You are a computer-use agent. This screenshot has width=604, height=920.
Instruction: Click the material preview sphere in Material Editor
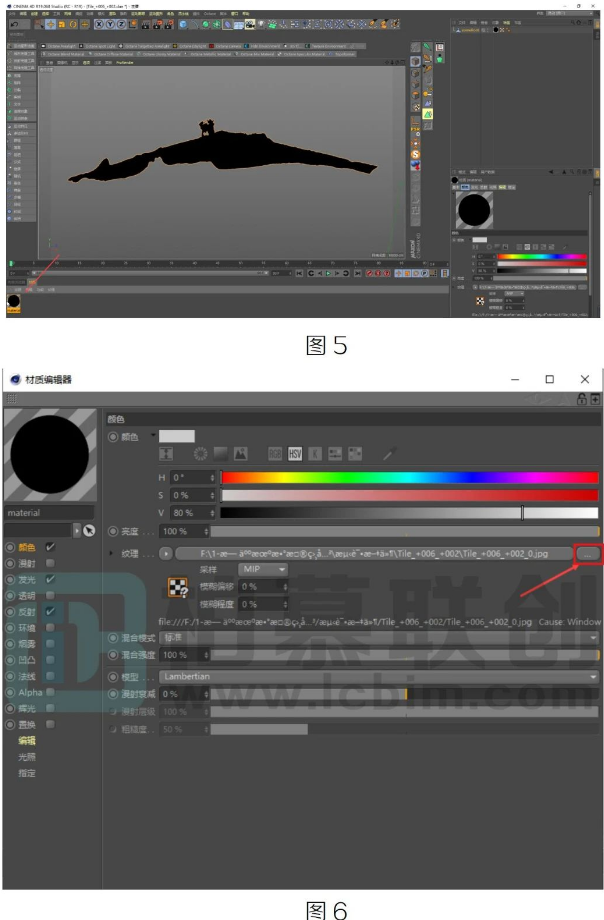click(50, 455)
